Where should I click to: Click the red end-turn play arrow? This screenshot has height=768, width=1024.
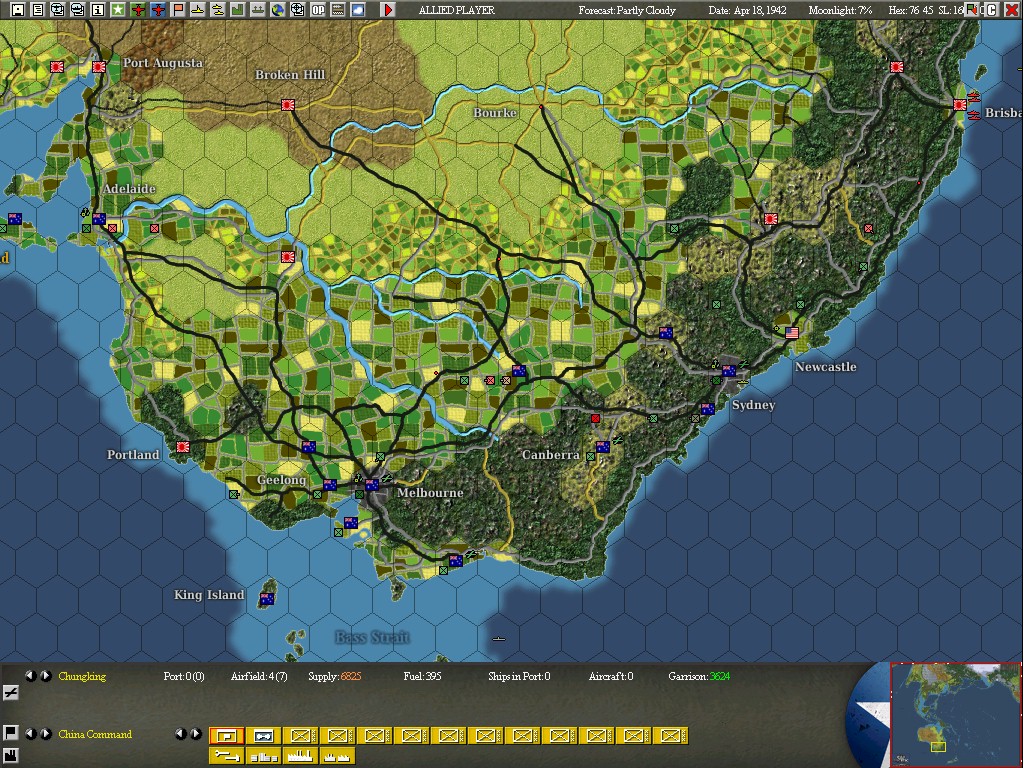388,9
